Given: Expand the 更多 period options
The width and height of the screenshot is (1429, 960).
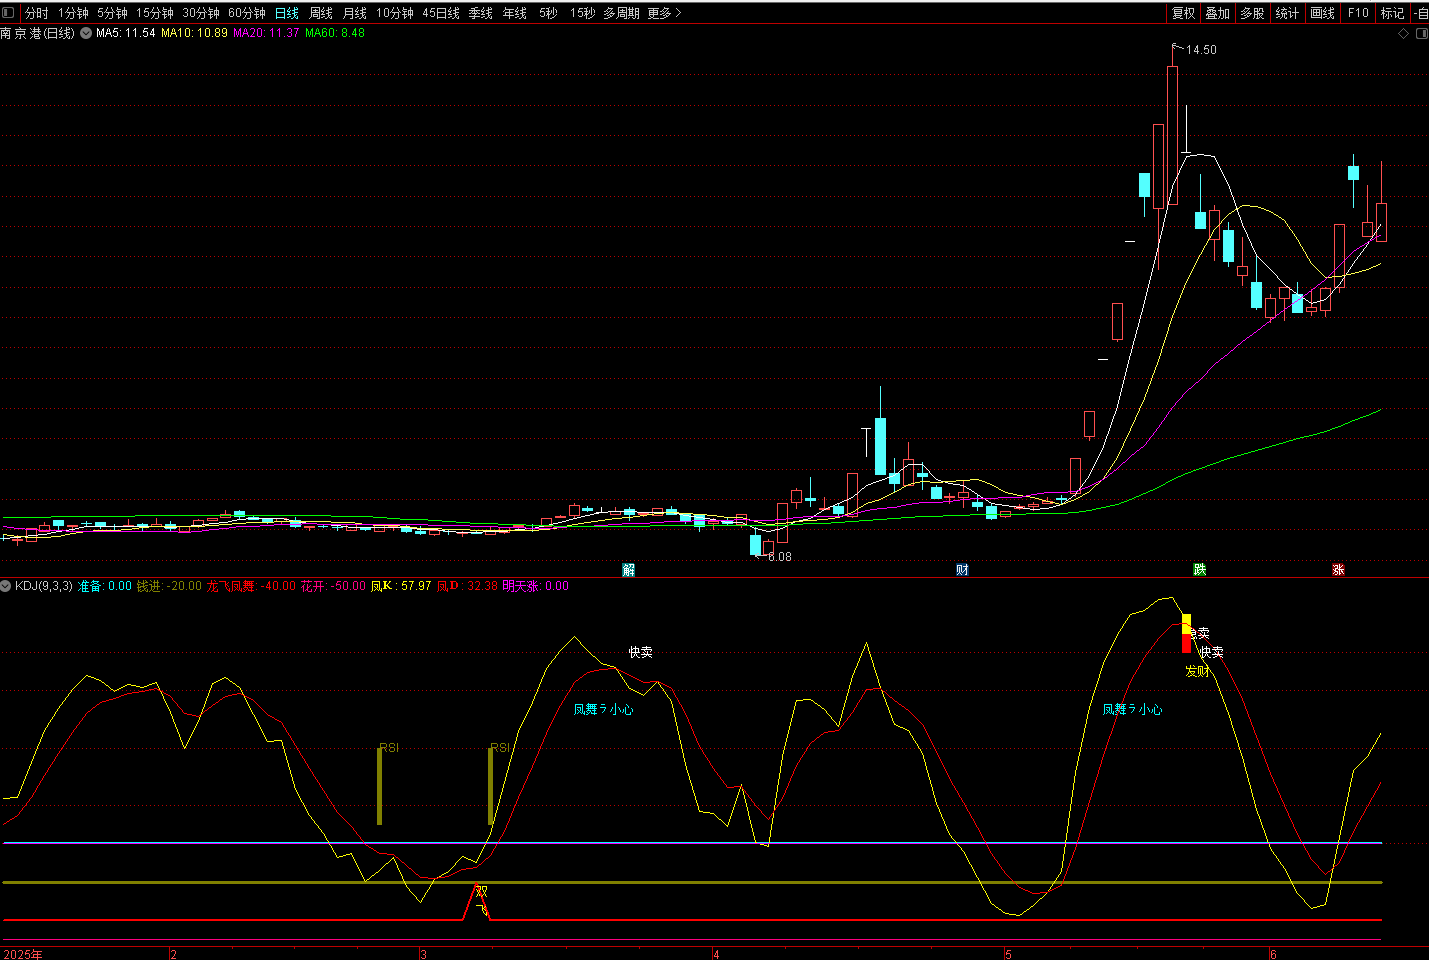Looking at the screenshot, I should click(x=665, y=13).
